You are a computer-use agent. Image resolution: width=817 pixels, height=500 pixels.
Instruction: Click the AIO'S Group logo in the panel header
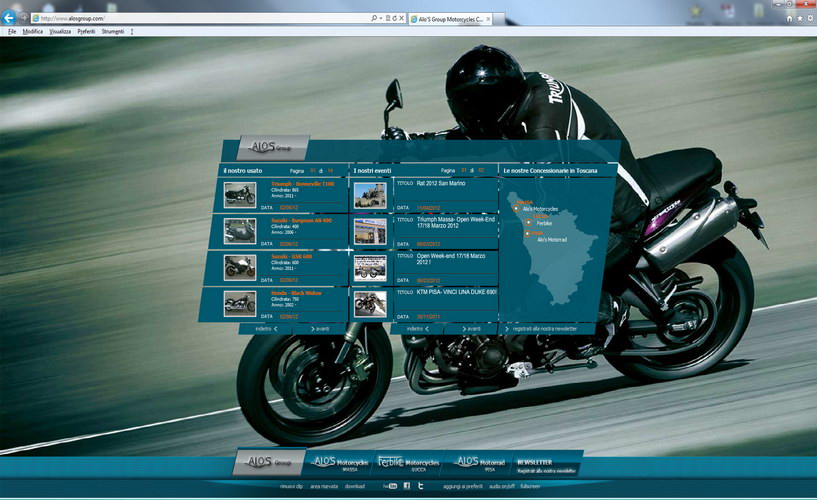click(x=273, y=148)
